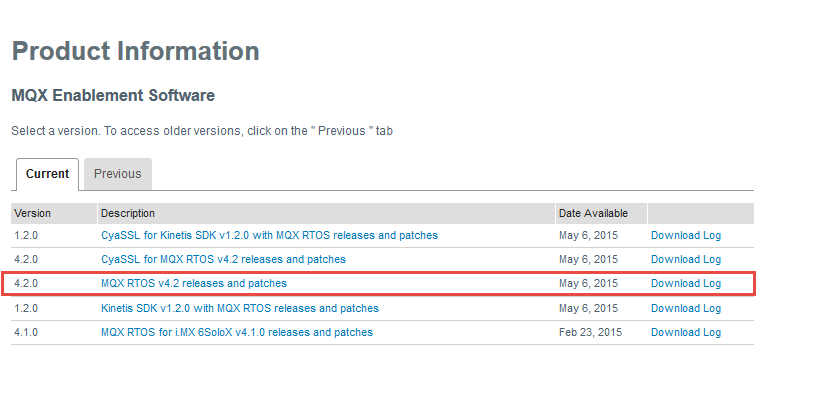Click the Feb 23, 2015 date cell
The image size is (837, 417).
click(589, 332)
